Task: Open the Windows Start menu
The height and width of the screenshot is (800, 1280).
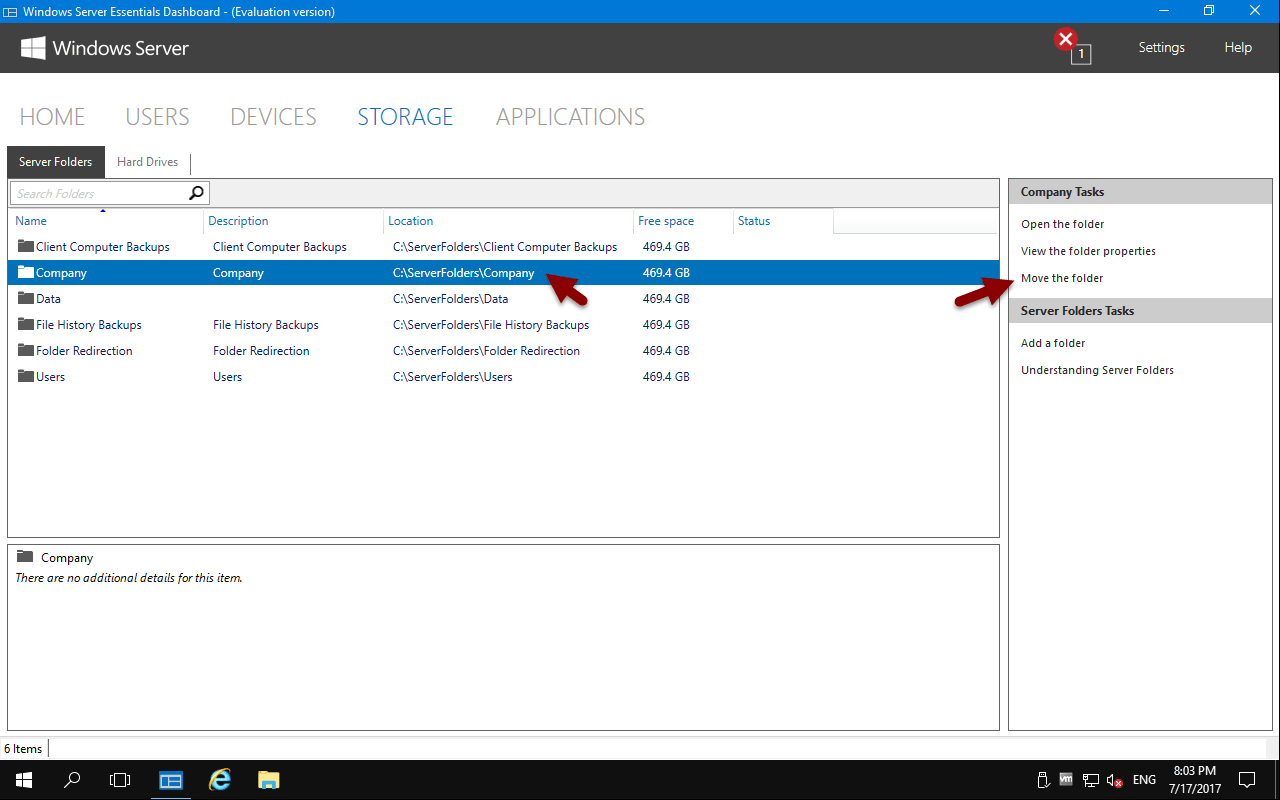Action: pos(23,780)
